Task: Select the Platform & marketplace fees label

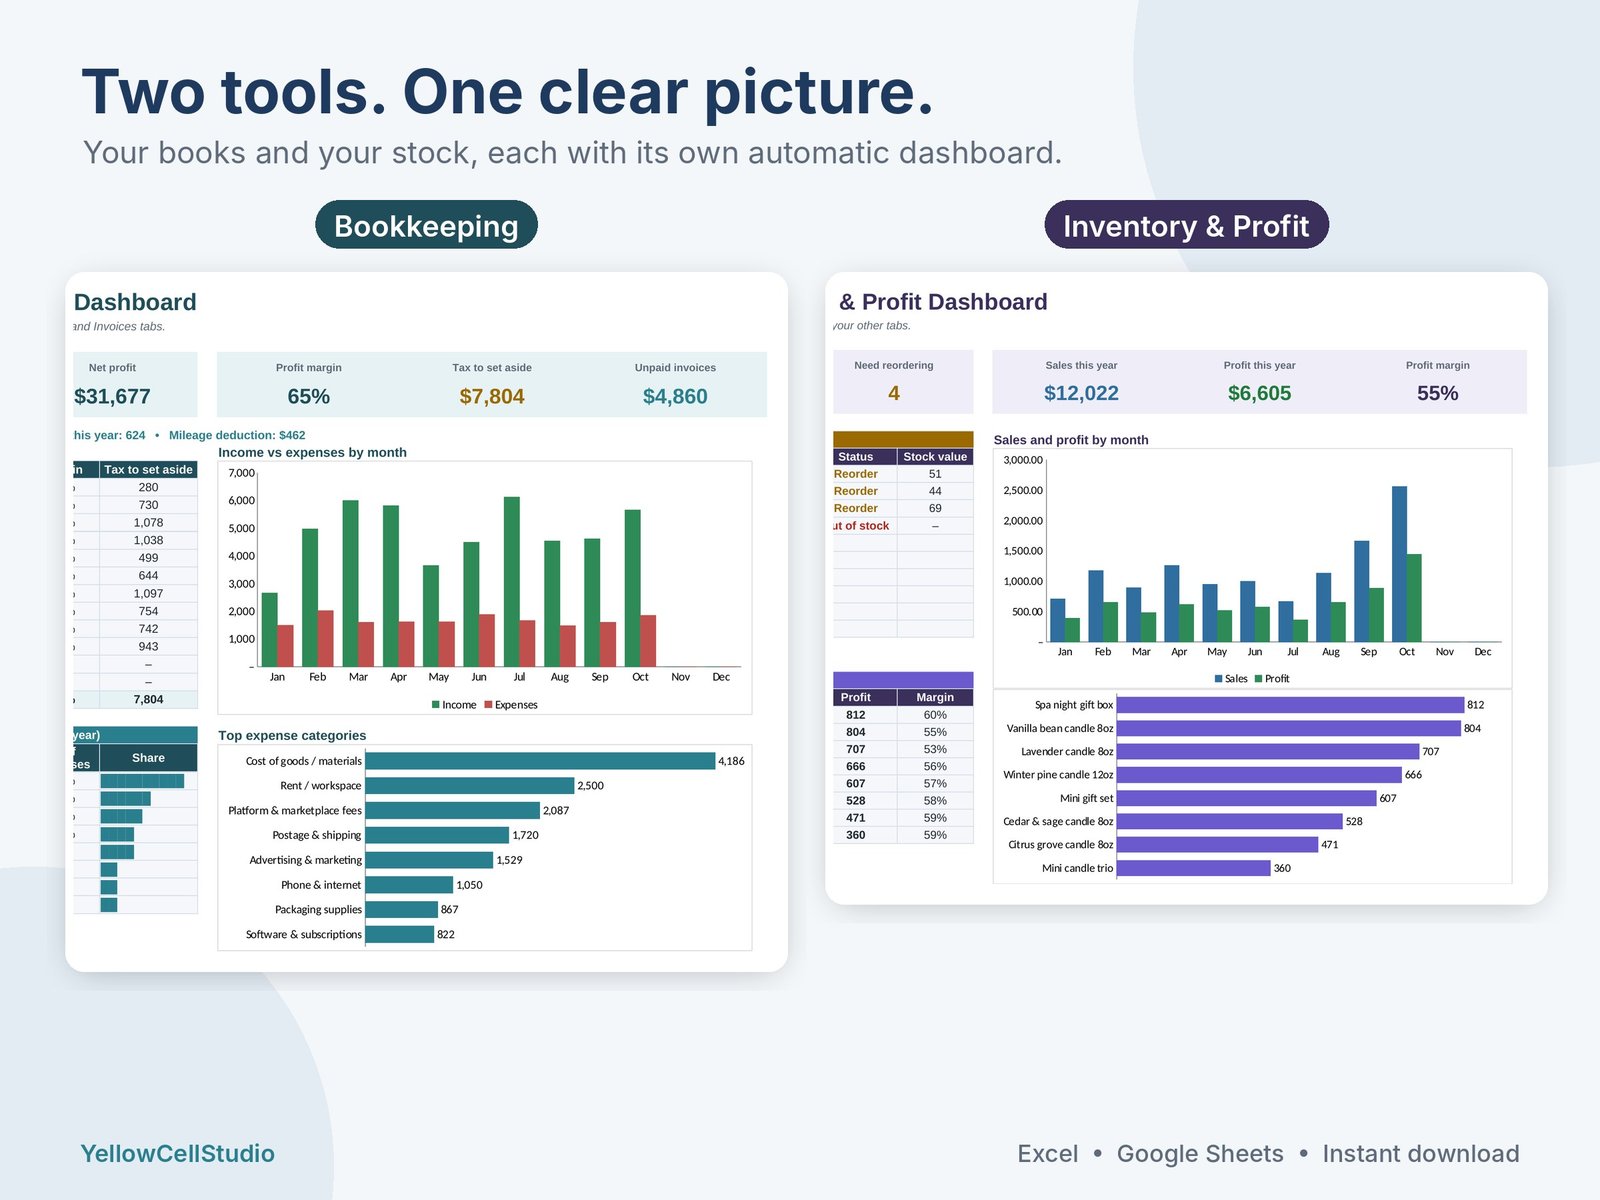Action: click(x=295, y=810)
